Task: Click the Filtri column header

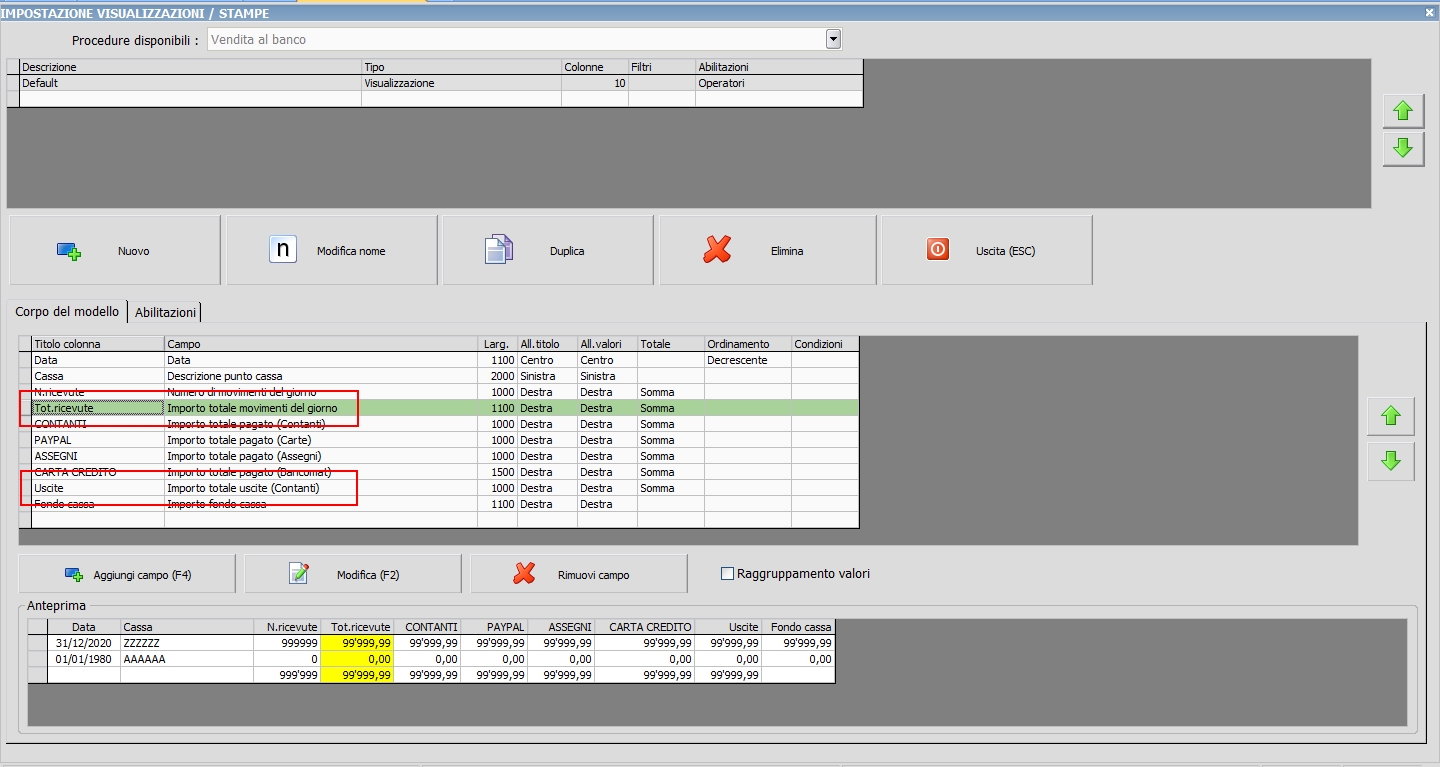Action: [661, 67]
